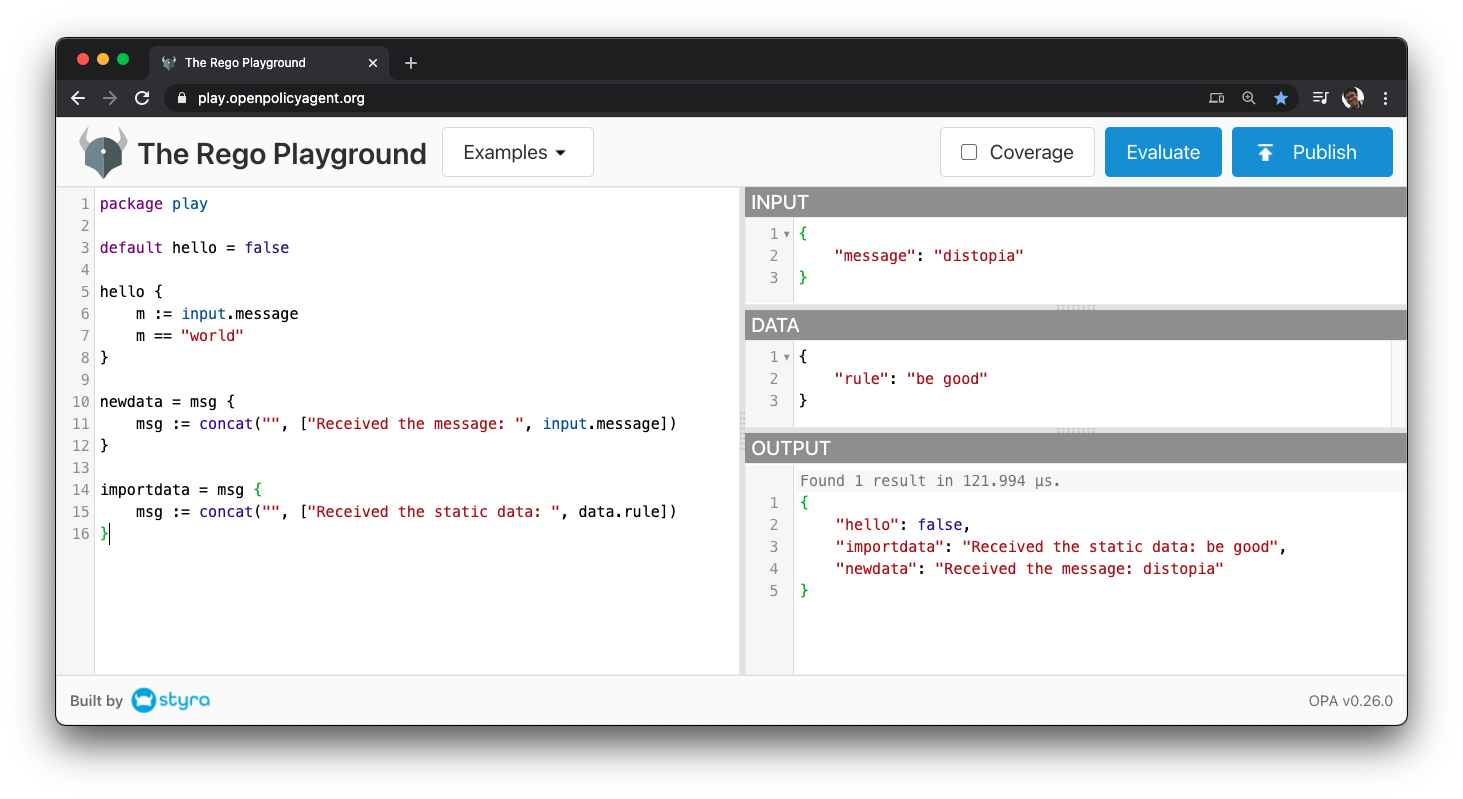Close The Rego Playground tab

[x=373, y=63]
